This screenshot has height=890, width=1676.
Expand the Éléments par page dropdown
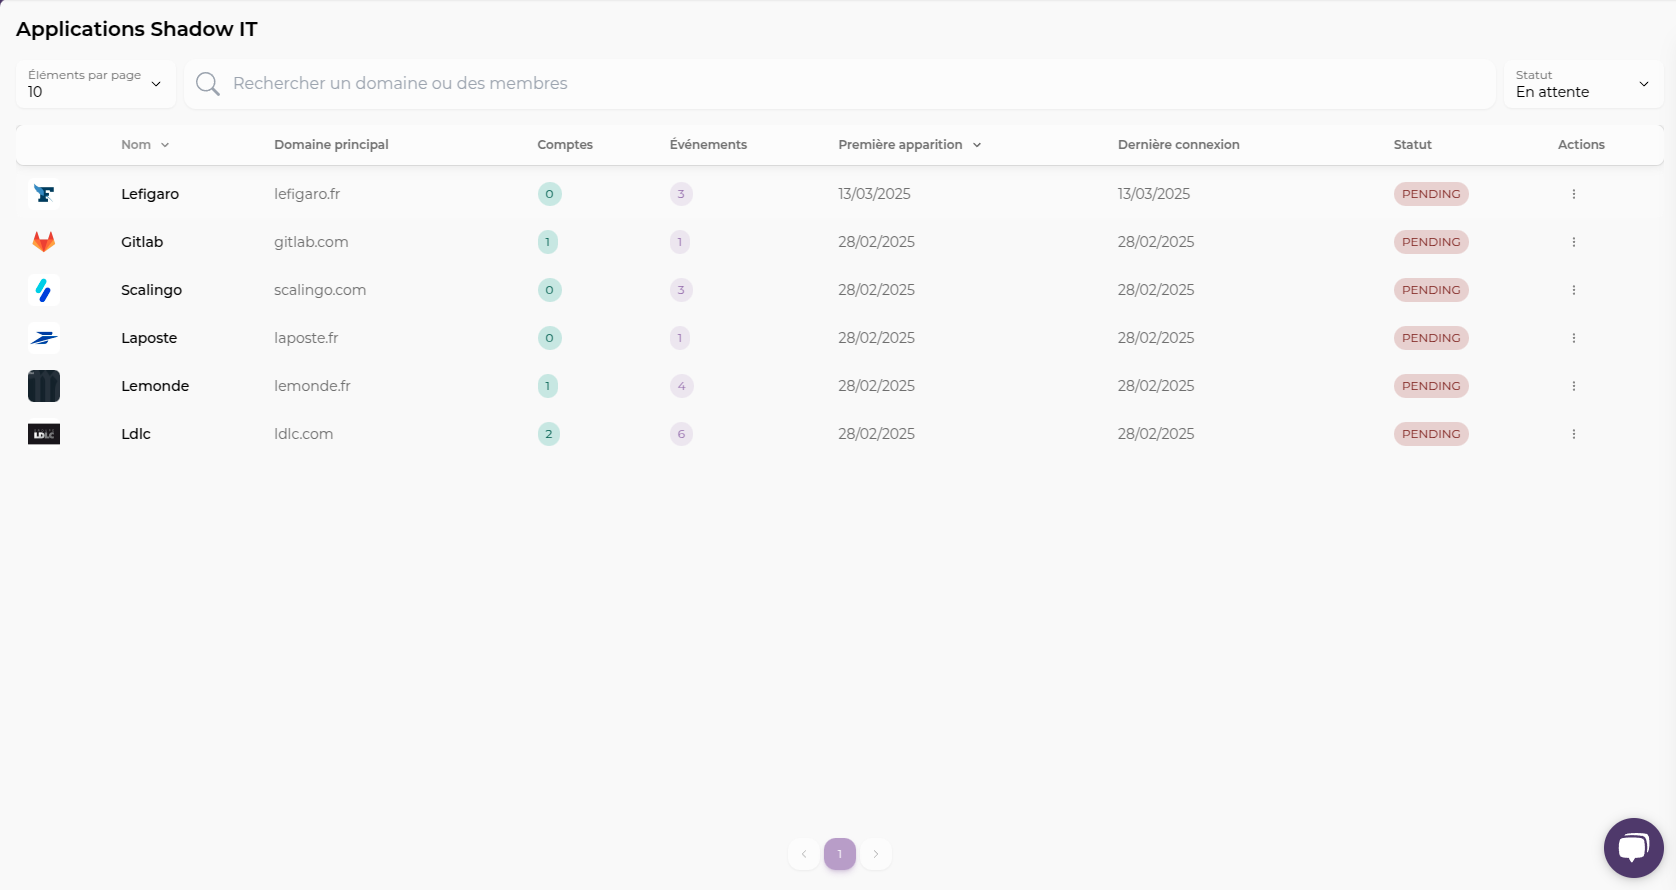click(95, 84)
